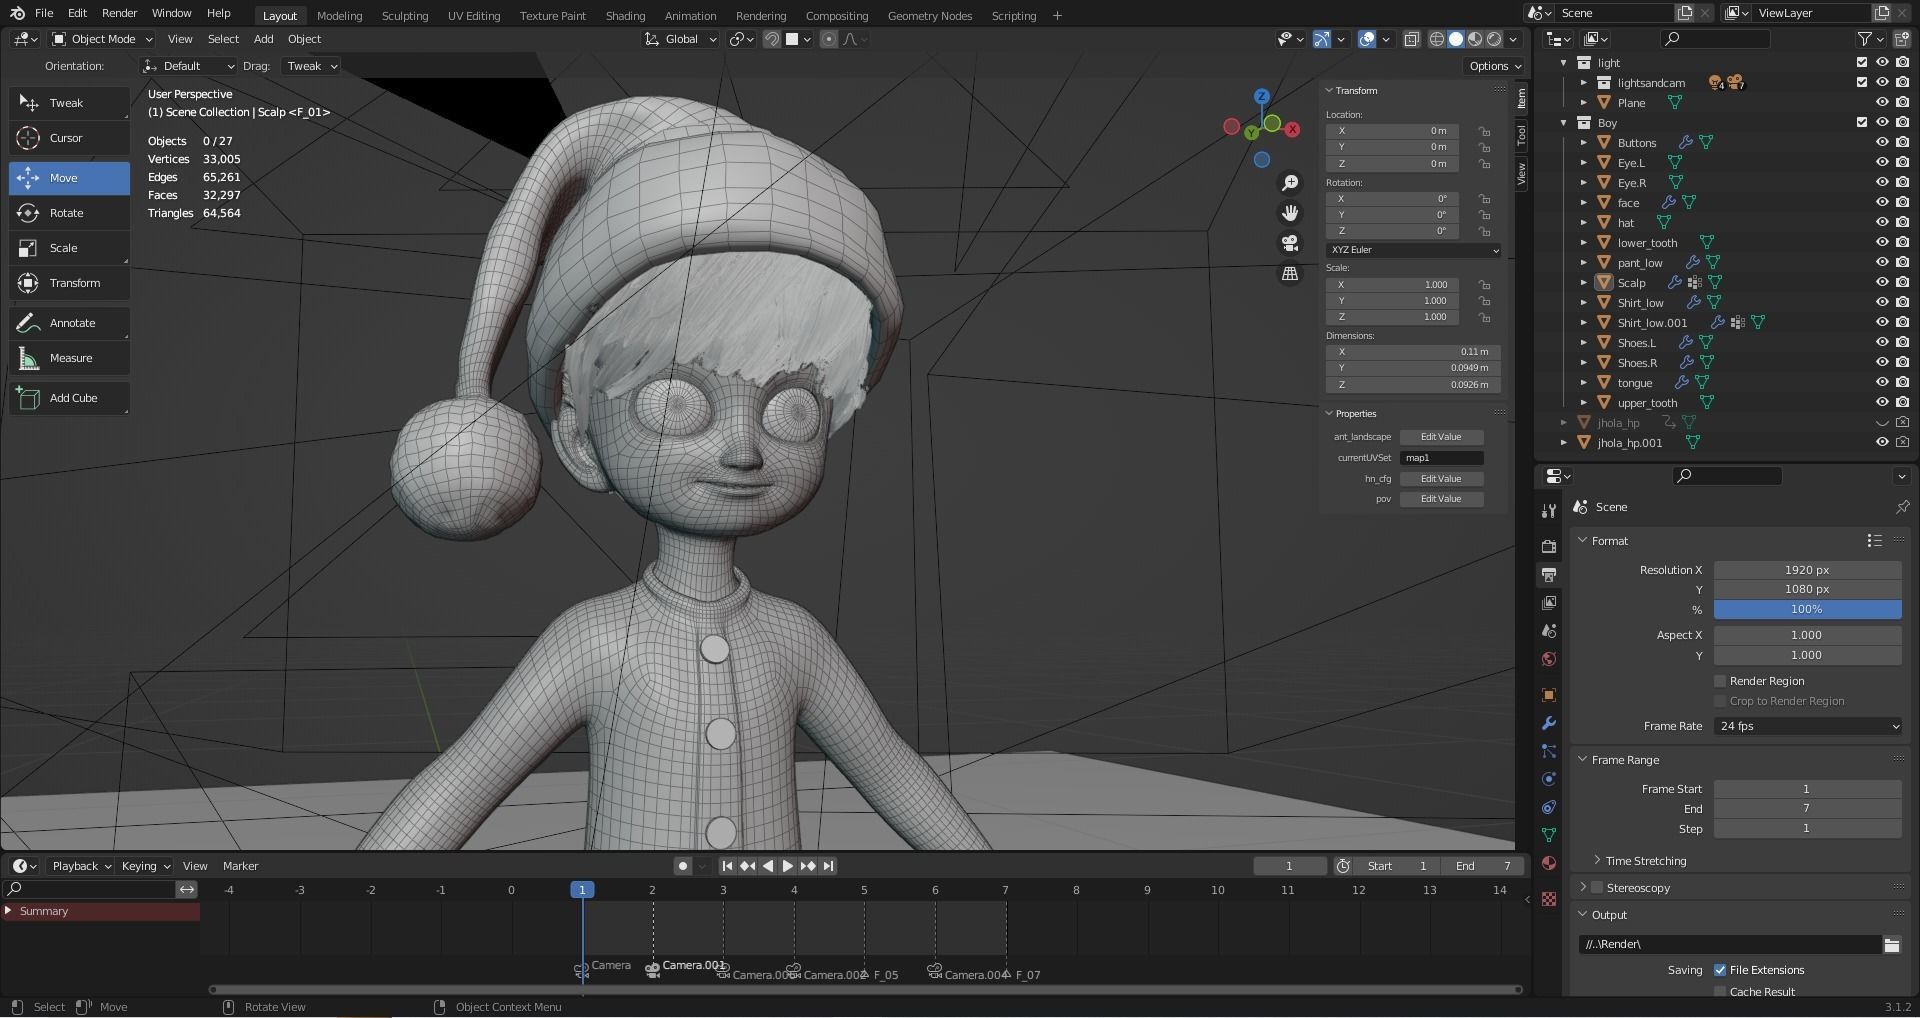
Task: Click the zoom view magnifier icon
Action: [1290, 183]
